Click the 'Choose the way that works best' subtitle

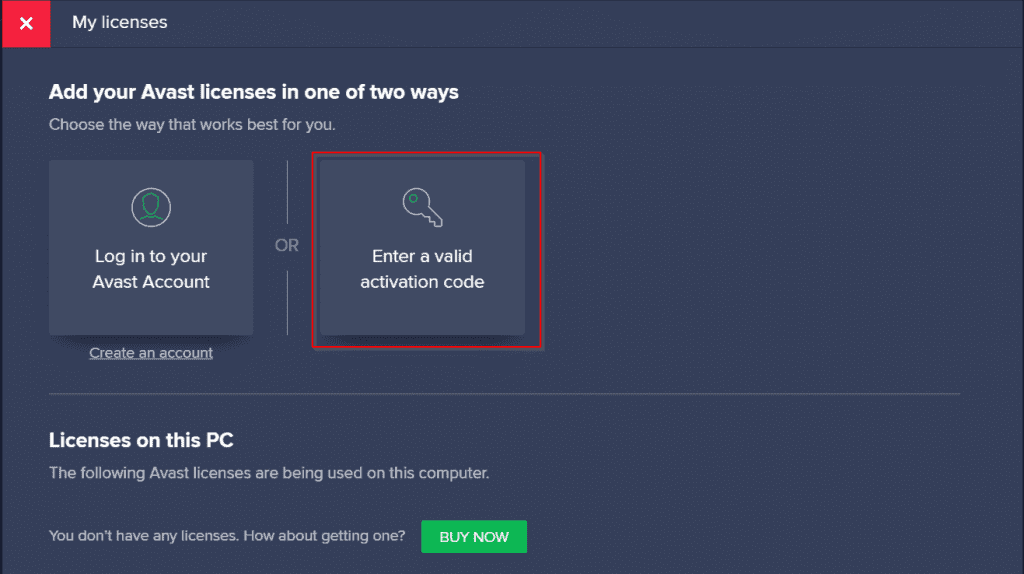[192, 124]
